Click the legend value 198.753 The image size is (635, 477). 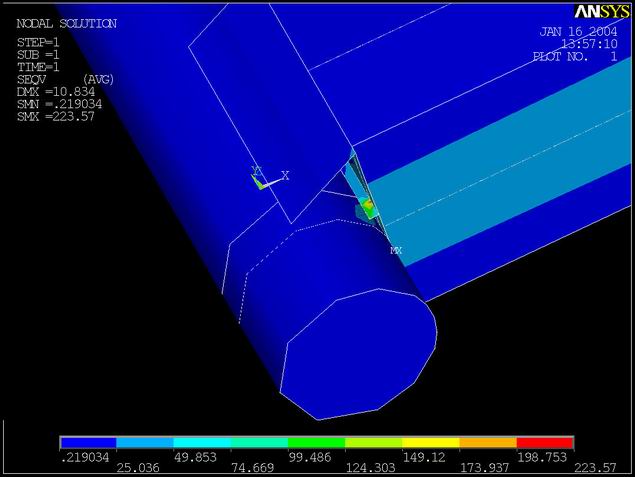[x=542, y=457]
